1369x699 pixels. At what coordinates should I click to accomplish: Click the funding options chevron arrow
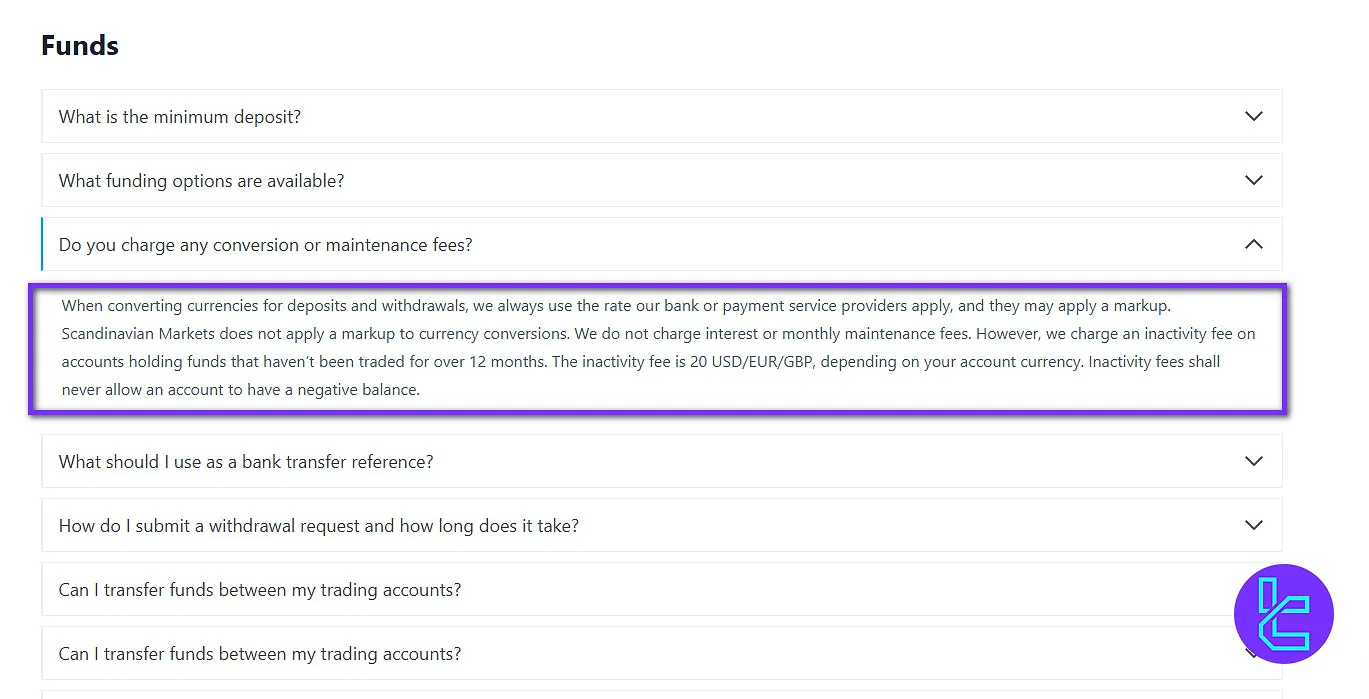coord(1253,180)
